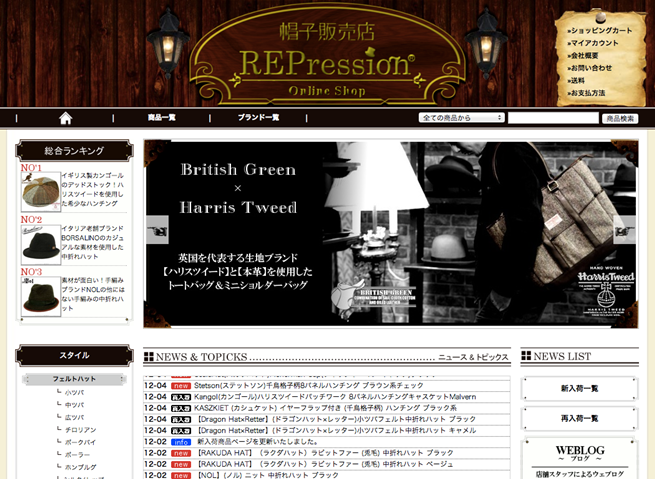This screenshot has width=655, height=479.
Task: Open Stetson 千鳥格子柄8パネルハンチング news item
Action: (x=309, y=385)
